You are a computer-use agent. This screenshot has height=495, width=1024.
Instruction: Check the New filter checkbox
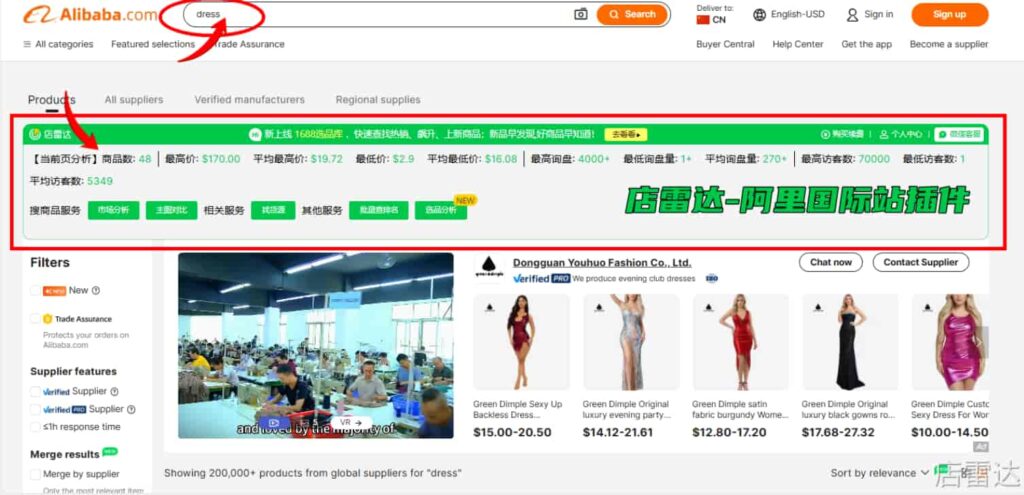tap(35, 291)
